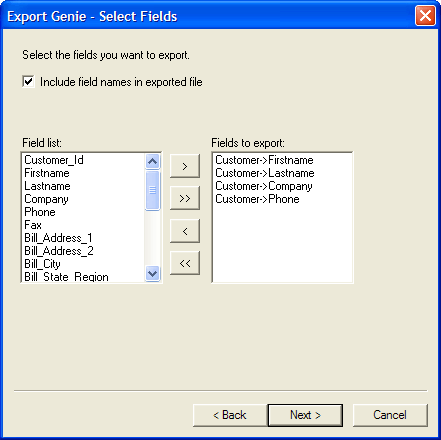The width and height of the screenshot is (441, 440).
Task: Select Bill_City in the field list
Action: click(42, 264)
